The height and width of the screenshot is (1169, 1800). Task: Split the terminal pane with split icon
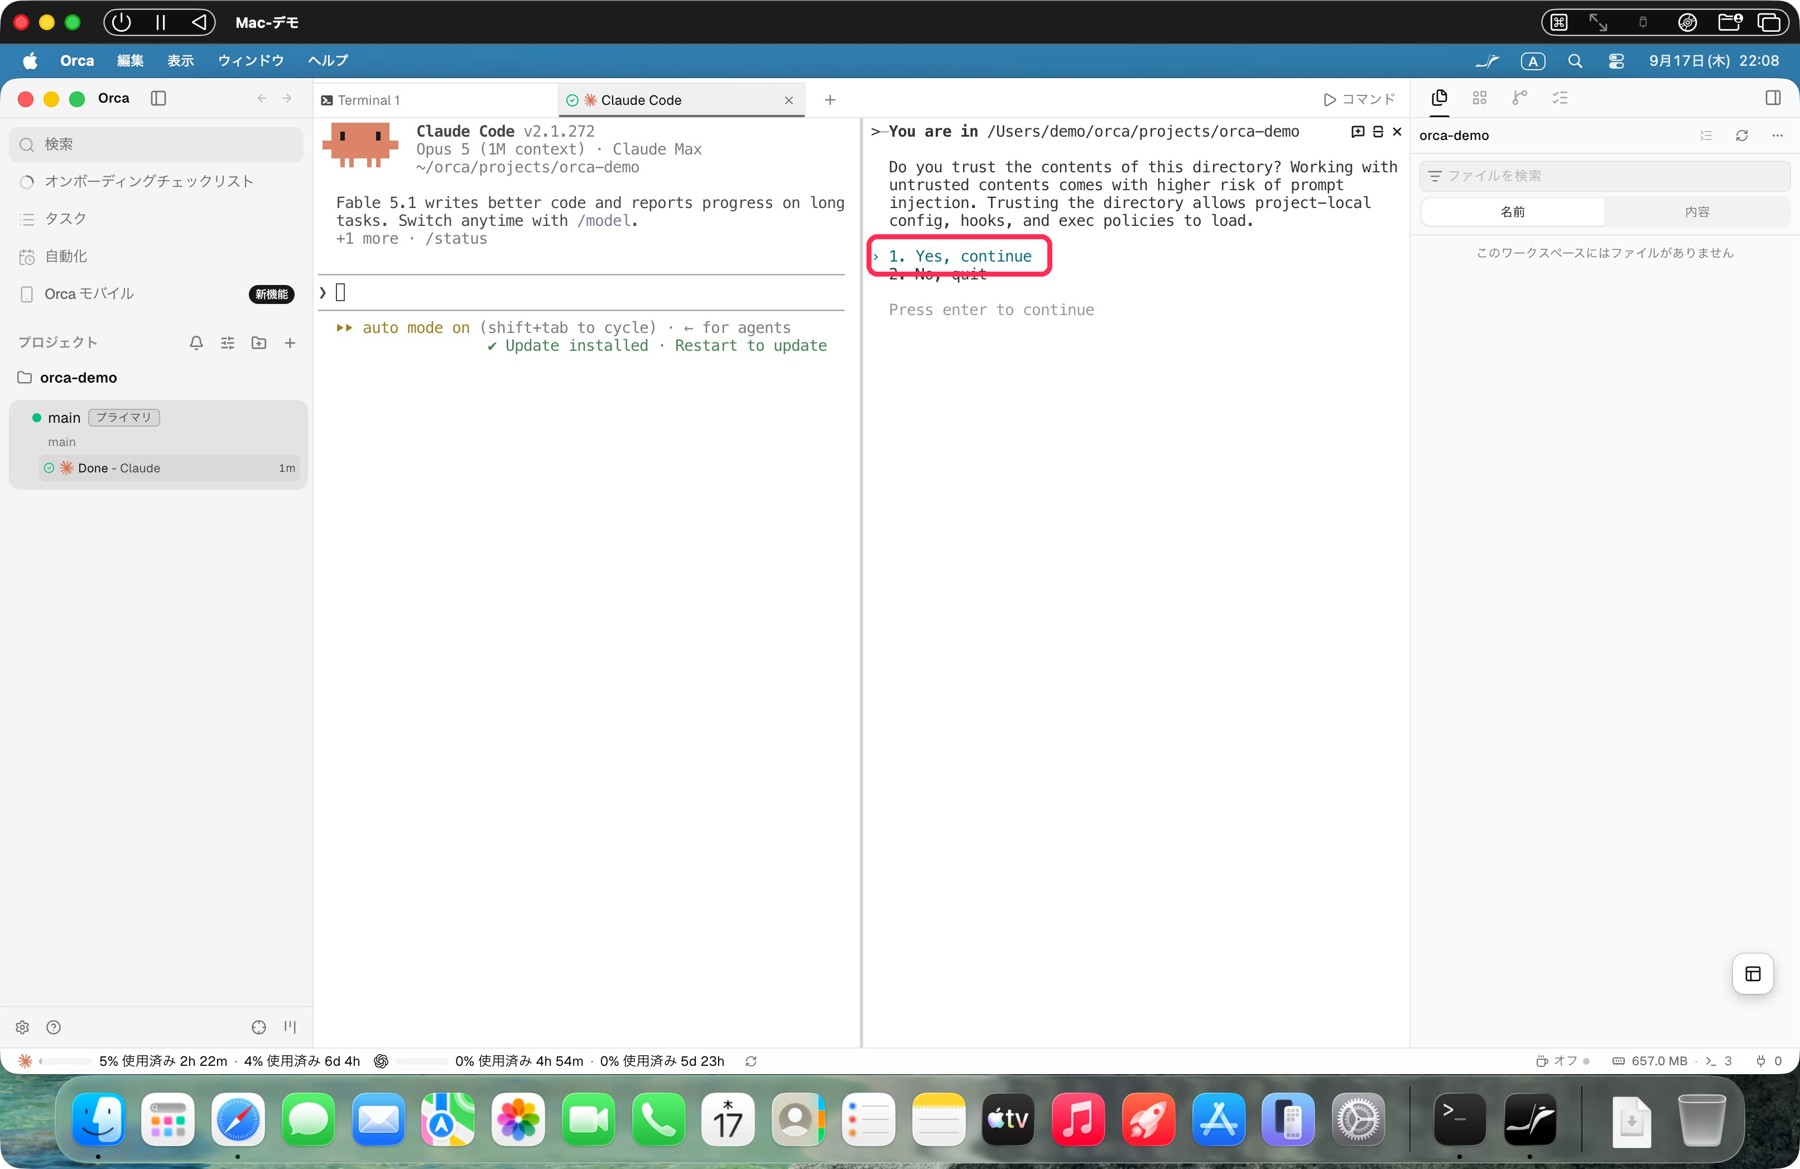[1378, 132]
